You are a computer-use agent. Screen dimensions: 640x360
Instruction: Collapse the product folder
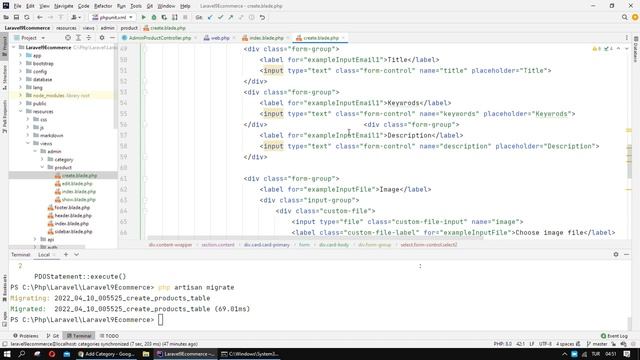pos(42,167)
